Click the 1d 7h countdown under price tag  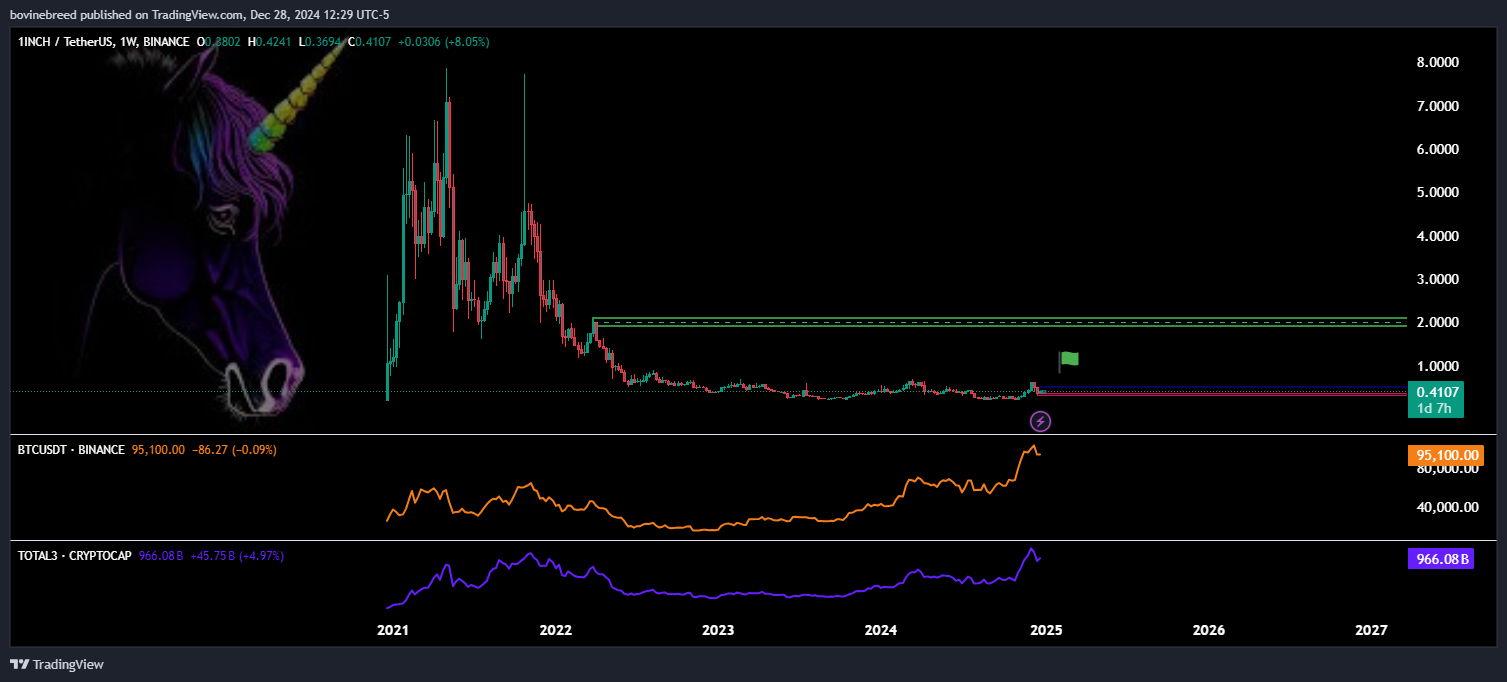click(x=1435, y=408)
